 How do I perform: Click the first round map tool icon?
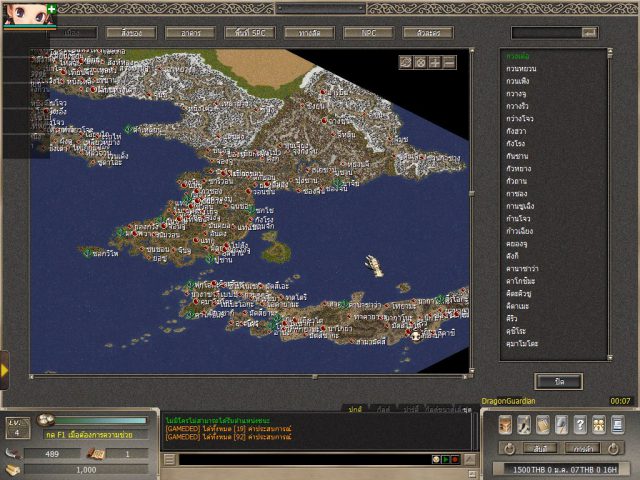tap(406, 62)
